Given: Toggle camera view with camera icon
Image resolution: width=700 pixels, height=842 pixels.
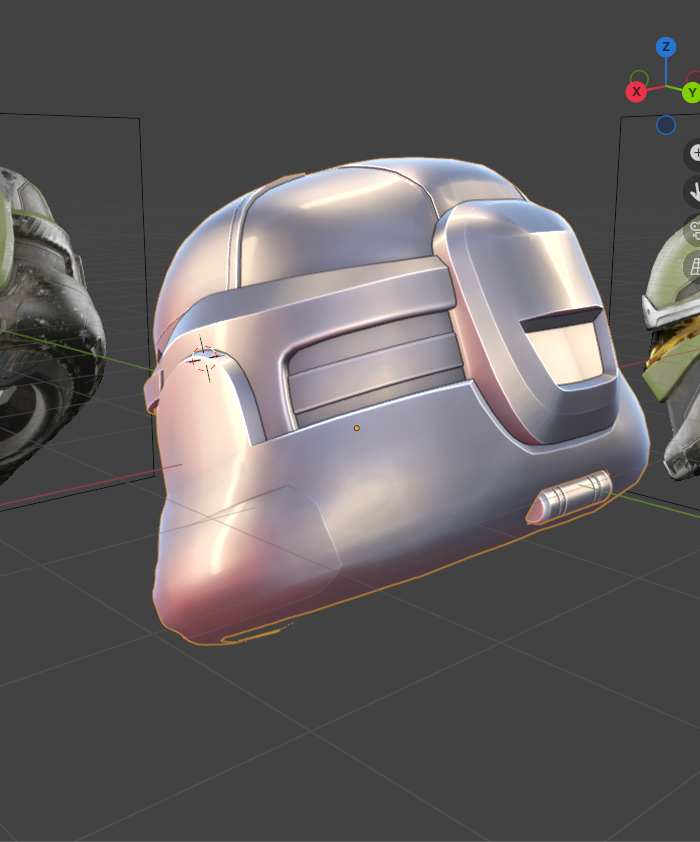Looking at the screenshot, I should coord(694,230).
